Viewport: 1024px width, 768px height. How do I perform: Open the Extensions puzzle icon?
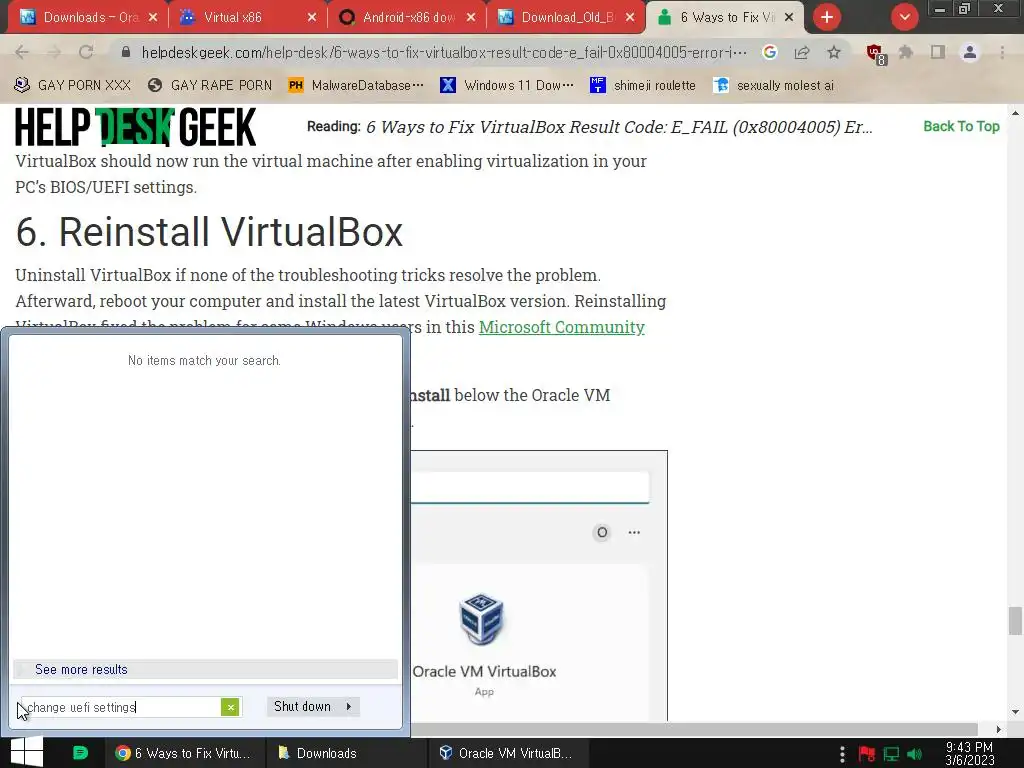(x=906, y=52)
